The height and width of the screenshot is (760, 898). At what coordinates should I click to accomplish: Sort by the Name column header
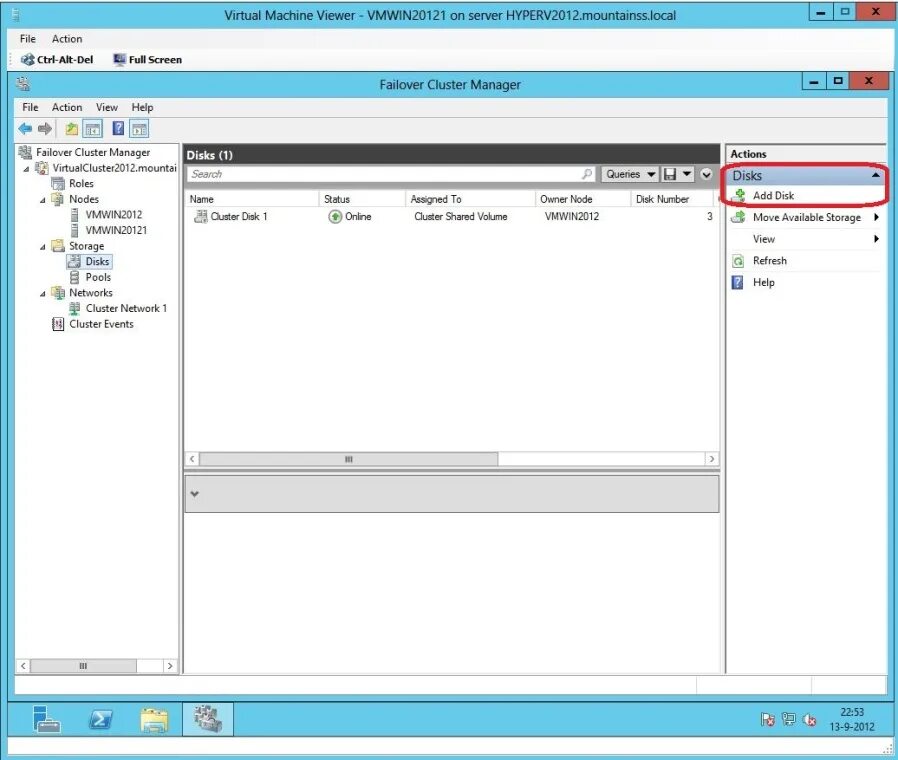[252, 199]
